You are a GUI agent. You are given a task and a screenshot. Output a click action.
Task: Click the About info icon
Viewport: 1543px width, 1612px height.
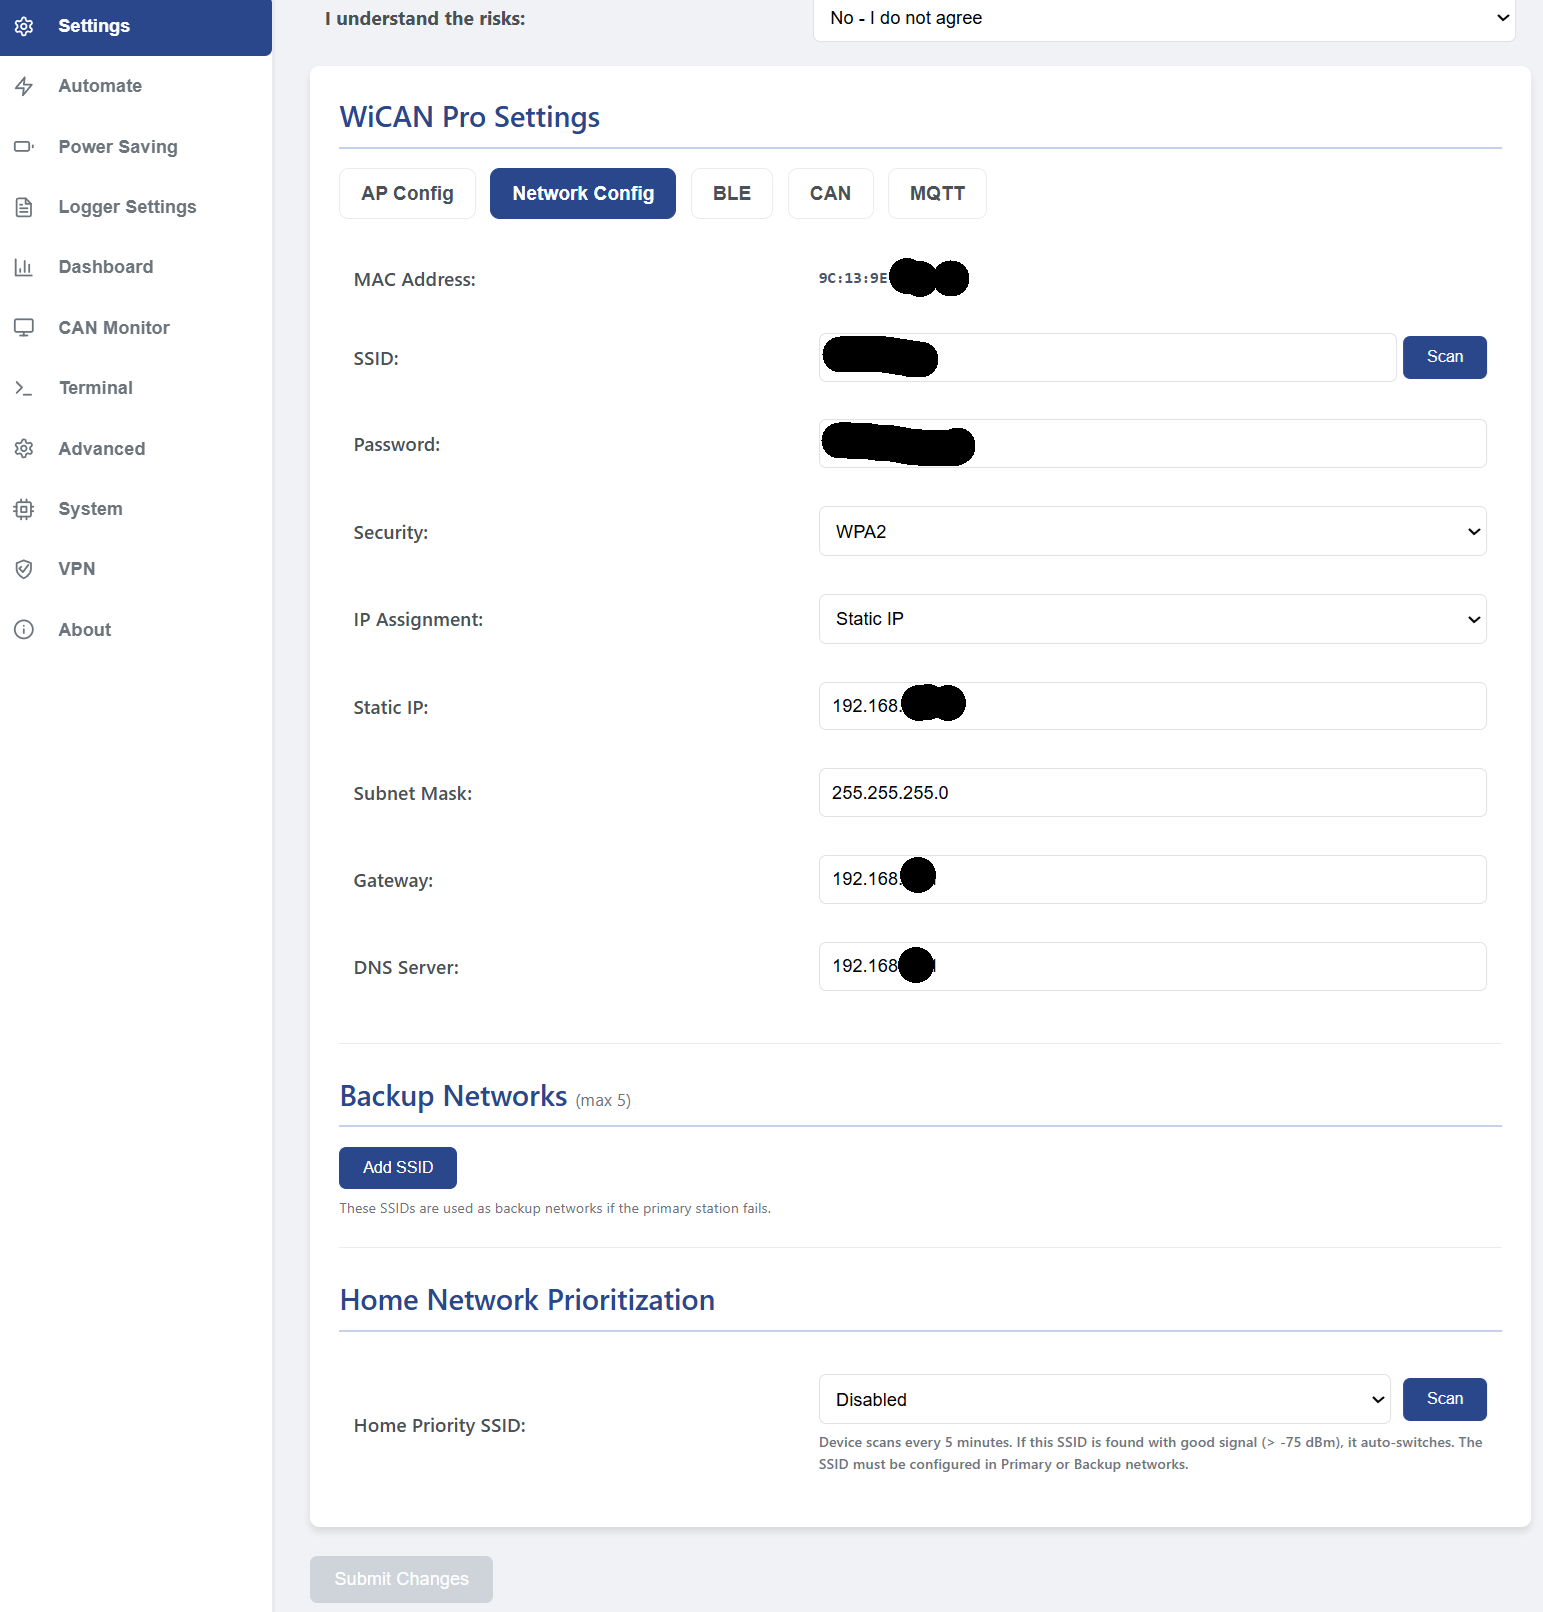coord(24,630)
